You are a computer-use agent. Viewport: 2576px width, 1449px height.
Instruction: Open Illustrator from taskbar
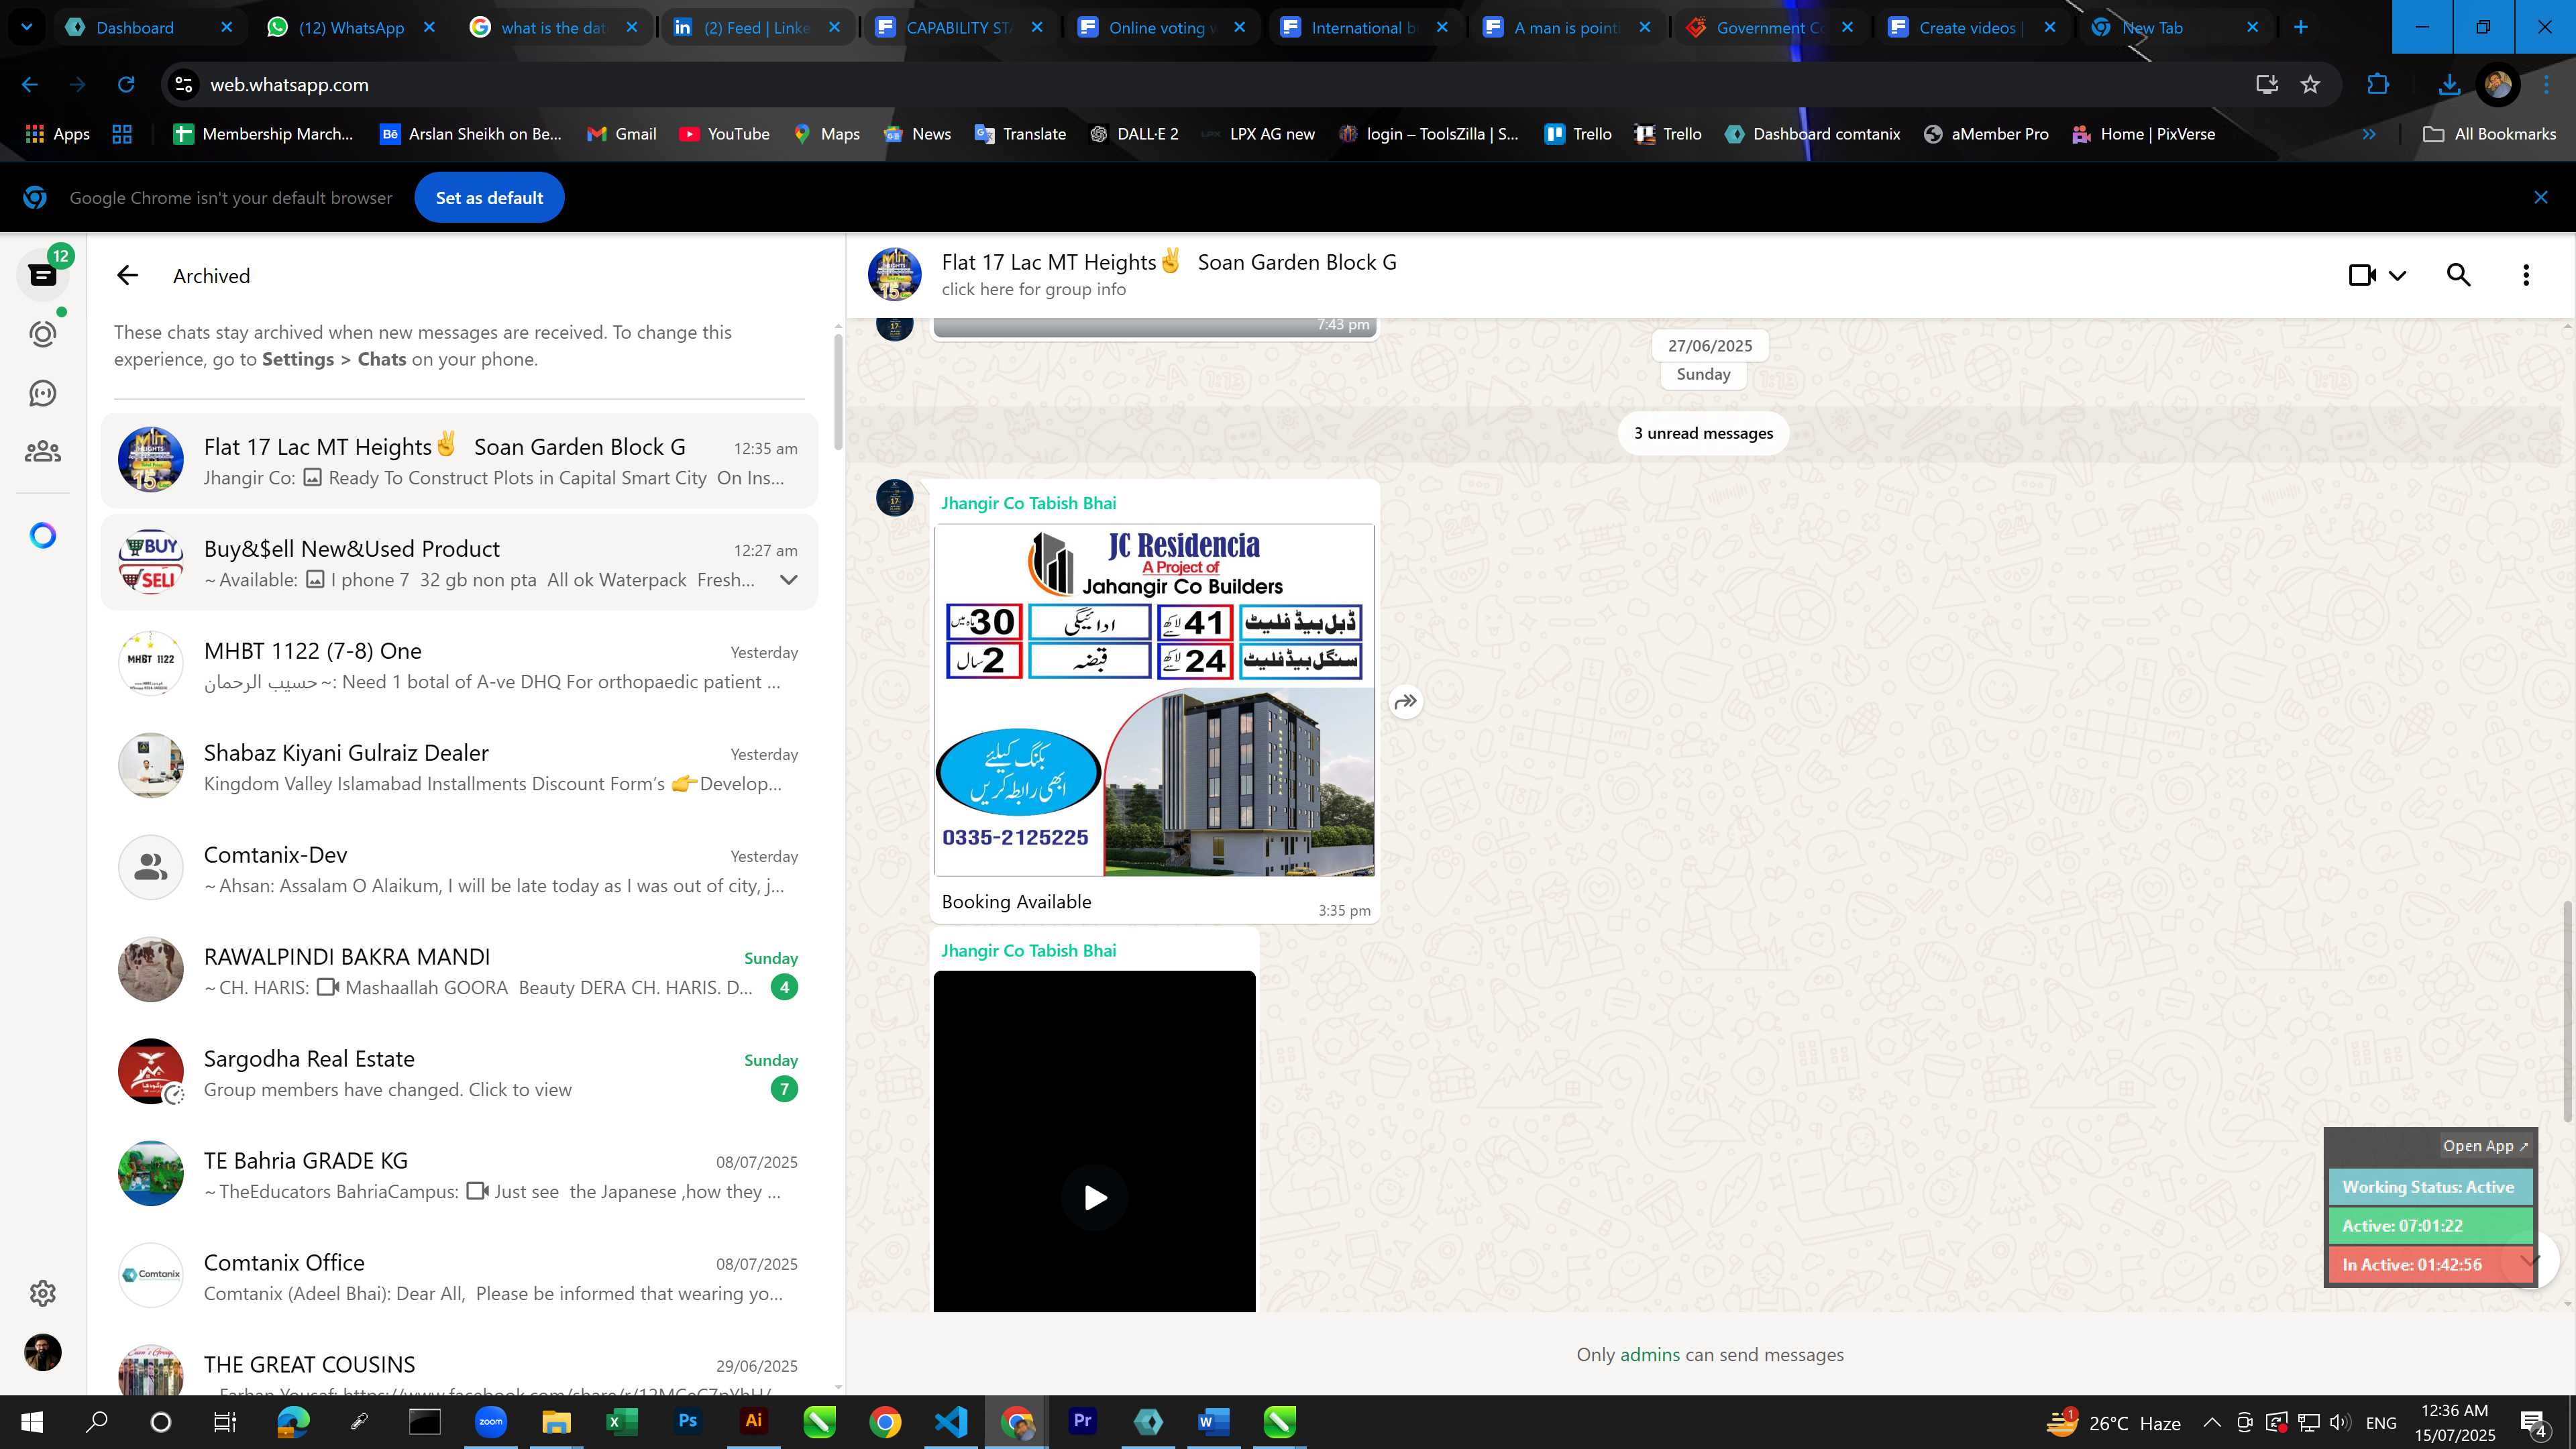click(x=753, y=1421)
